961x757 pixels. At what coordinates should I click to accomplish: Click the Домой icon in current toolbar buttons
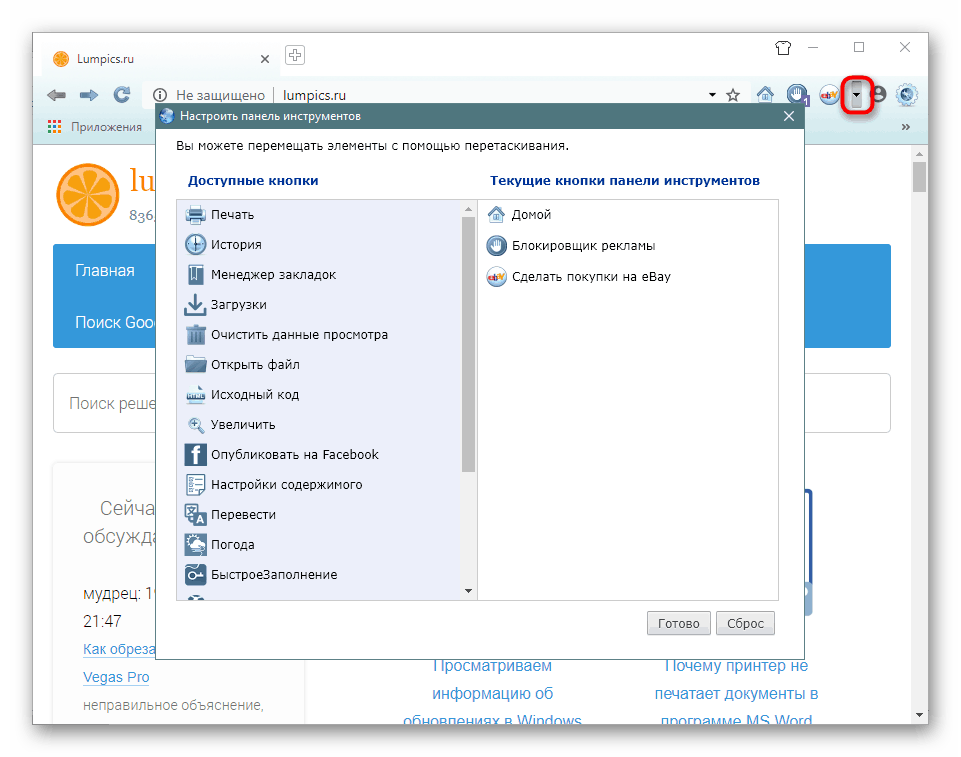(496, 214)
